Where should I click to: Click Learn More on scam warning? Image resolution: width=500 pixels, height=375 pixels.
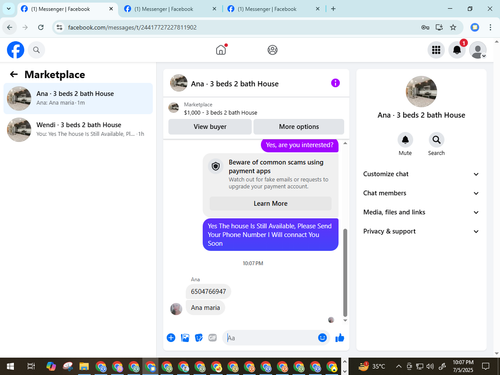[x=270, y=203]
